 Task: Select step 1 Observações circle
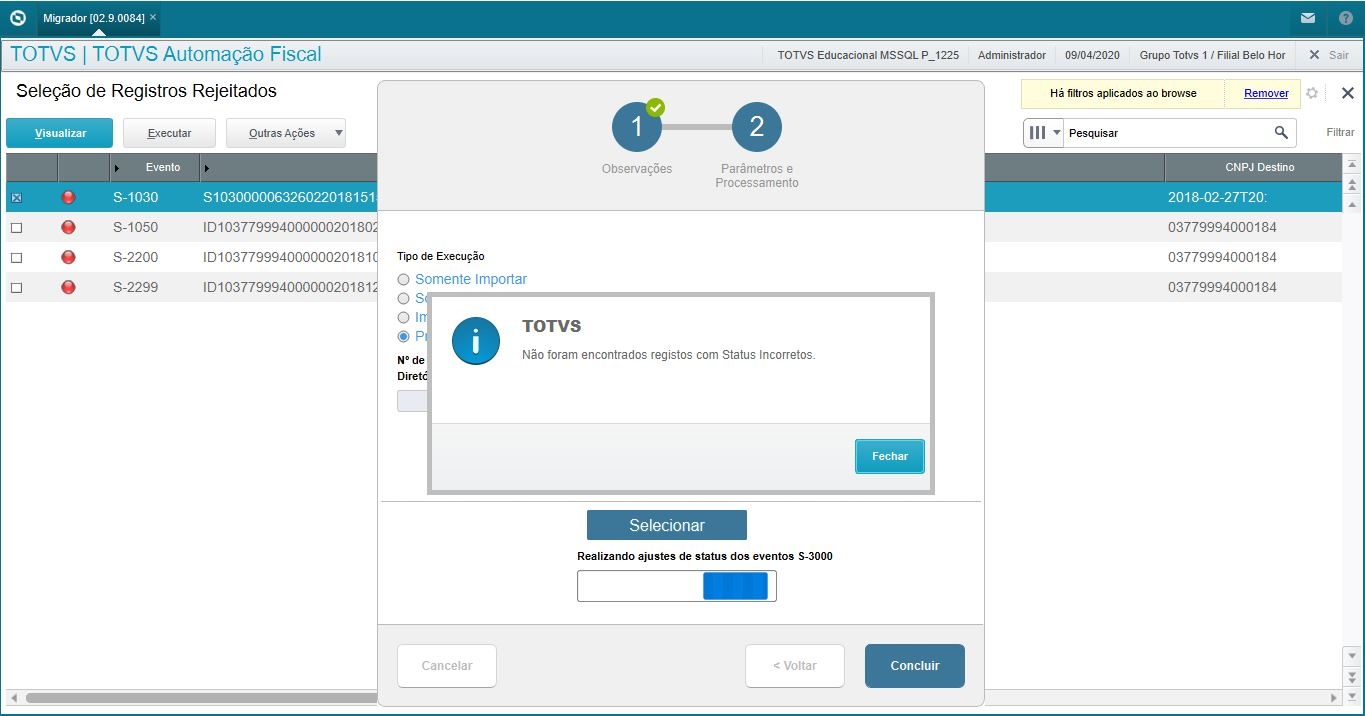[637, 126]
